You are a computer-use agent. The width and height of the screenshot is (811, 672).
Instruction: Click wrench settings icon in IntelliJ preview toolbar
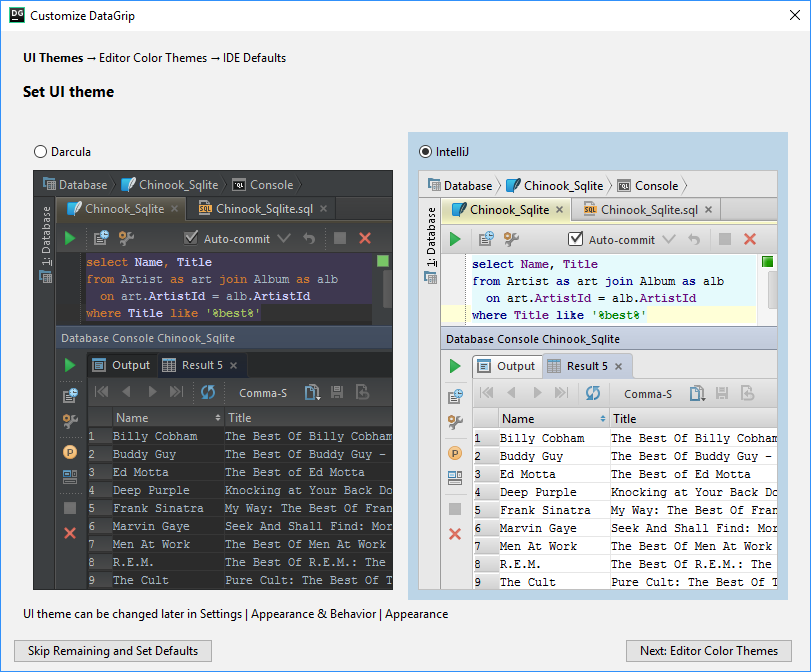tap(511, 239)
